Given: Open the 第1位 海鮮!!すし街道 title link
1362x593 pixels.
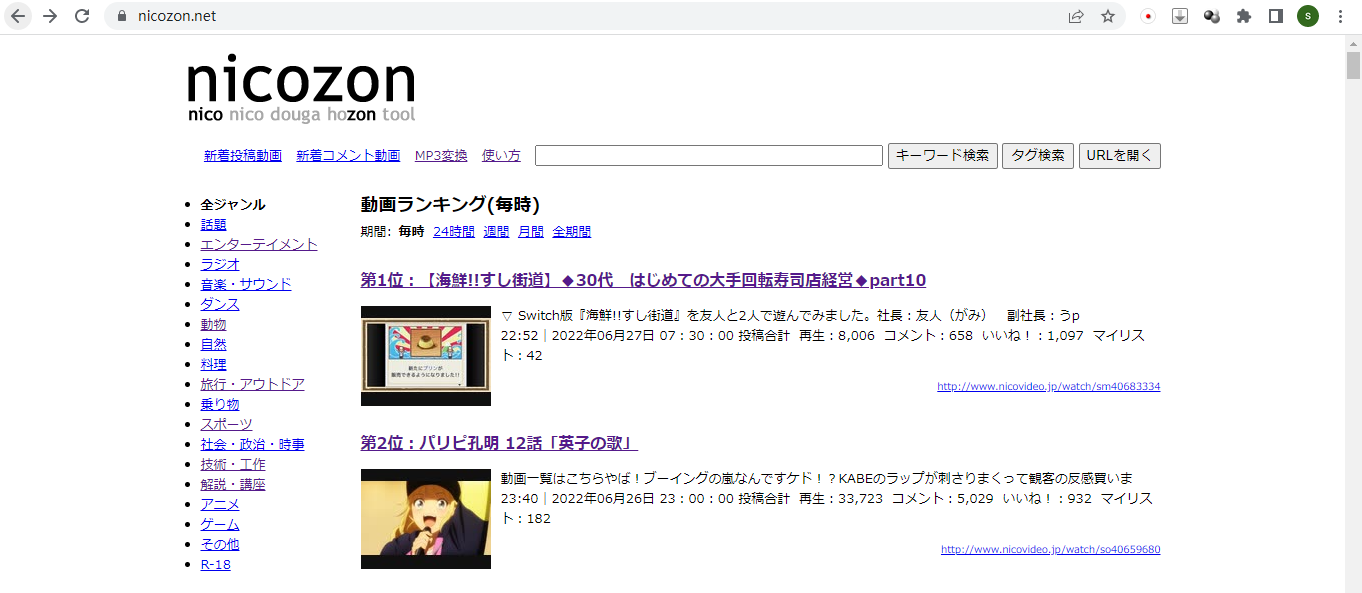Looking at the screenshot, I should [x=643, y=280].
